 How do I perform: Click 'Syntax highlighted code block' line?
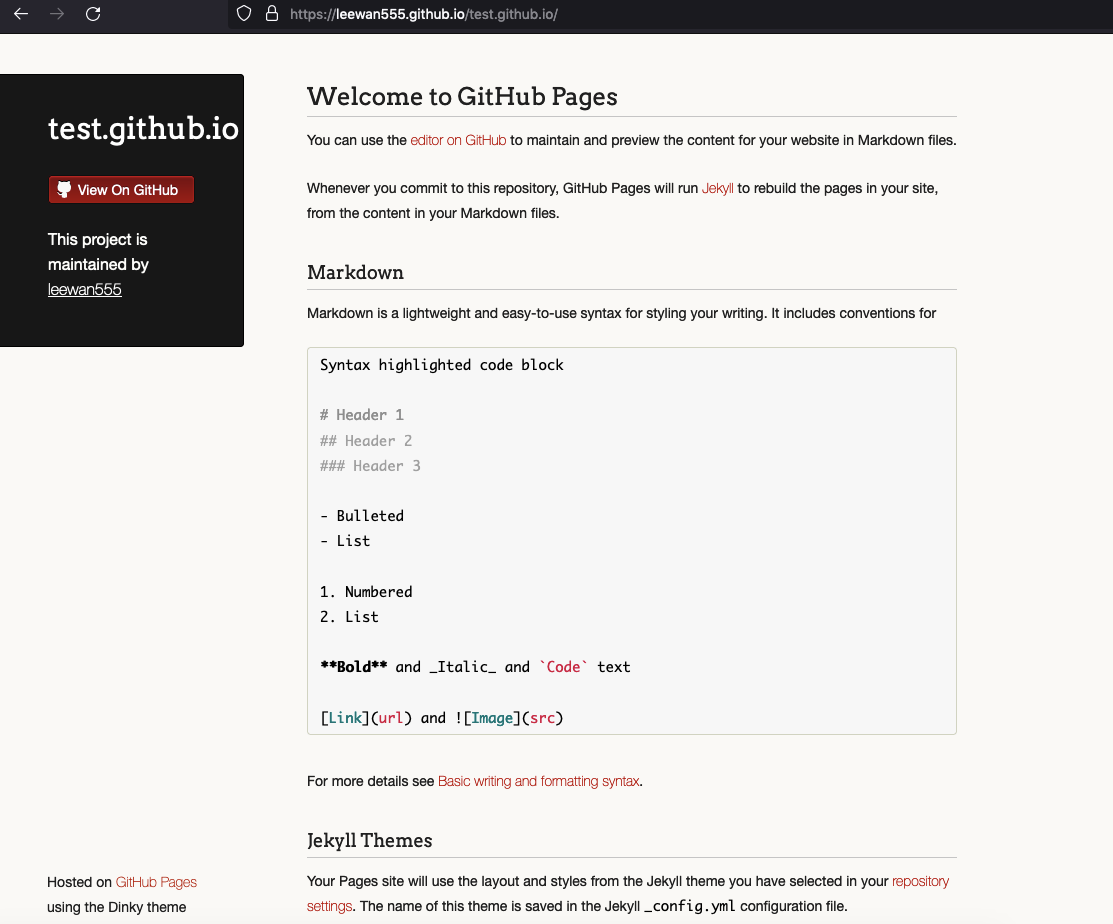click(x=442, y=365)
